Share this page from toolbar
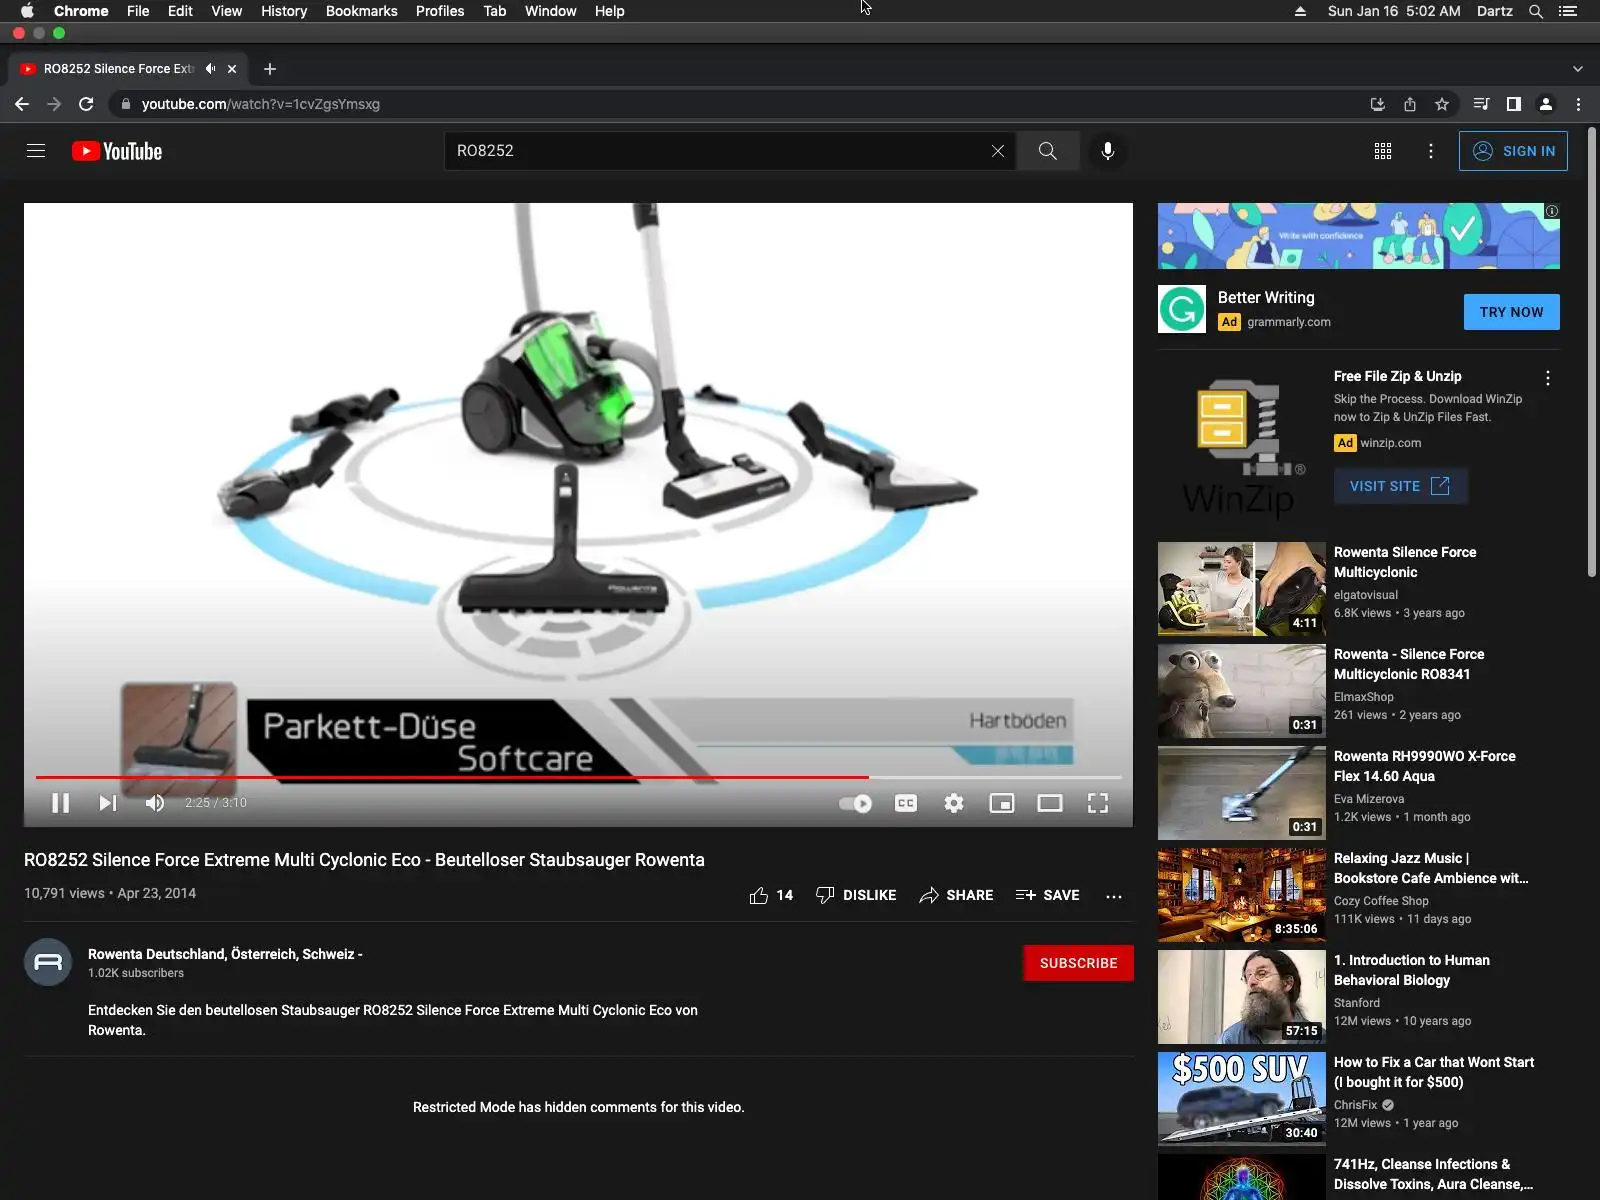Image resolution: width=1600 pixels, height=1200 pixels. [x=1410, y=104]
